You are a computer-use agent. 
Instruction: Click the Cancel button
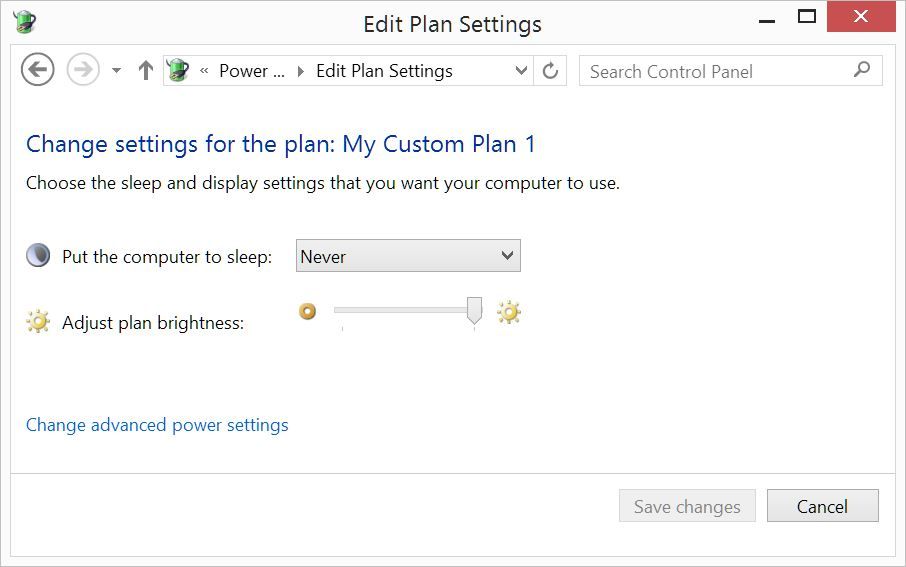[822, 506]
